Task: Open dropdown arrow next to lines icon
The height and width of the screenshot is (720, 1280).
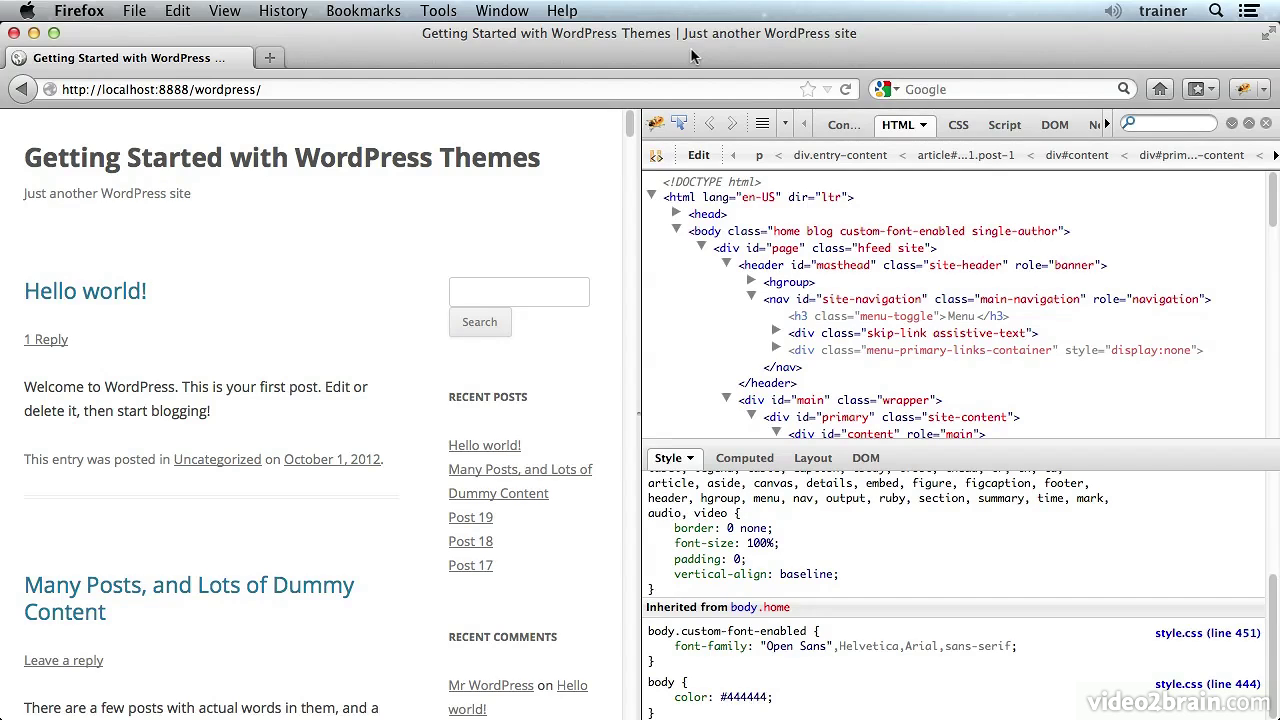Action: point(785,124)
